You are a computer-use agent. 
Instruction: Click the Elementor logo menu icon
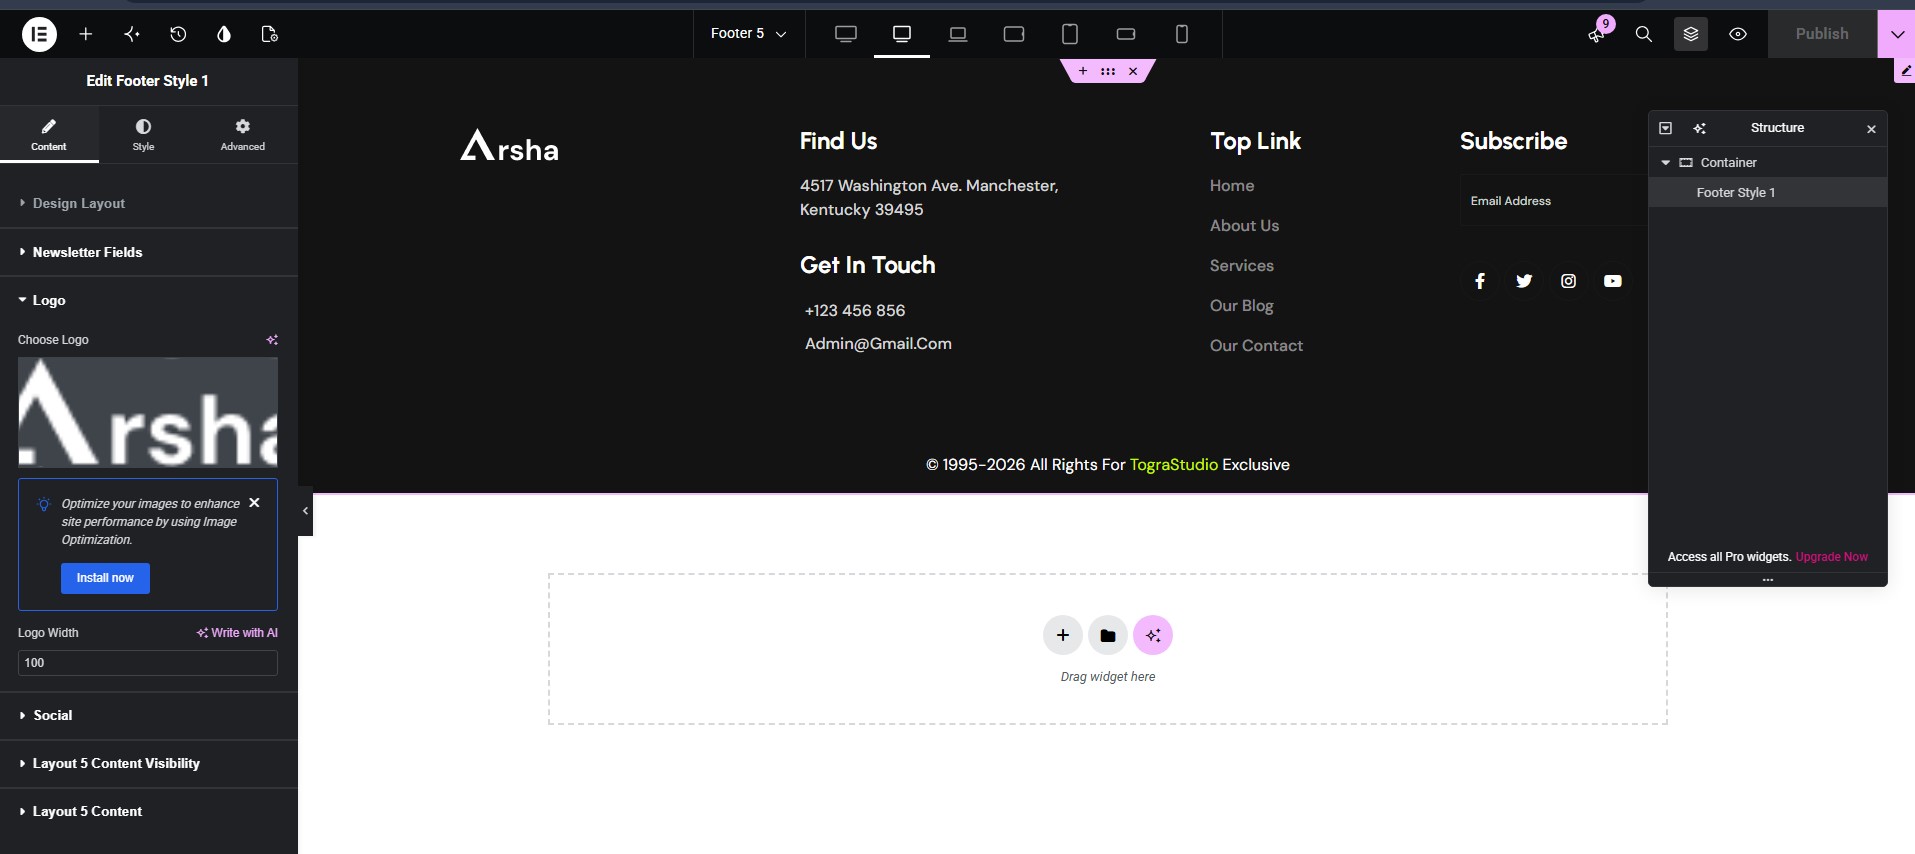tap(39, 34)
